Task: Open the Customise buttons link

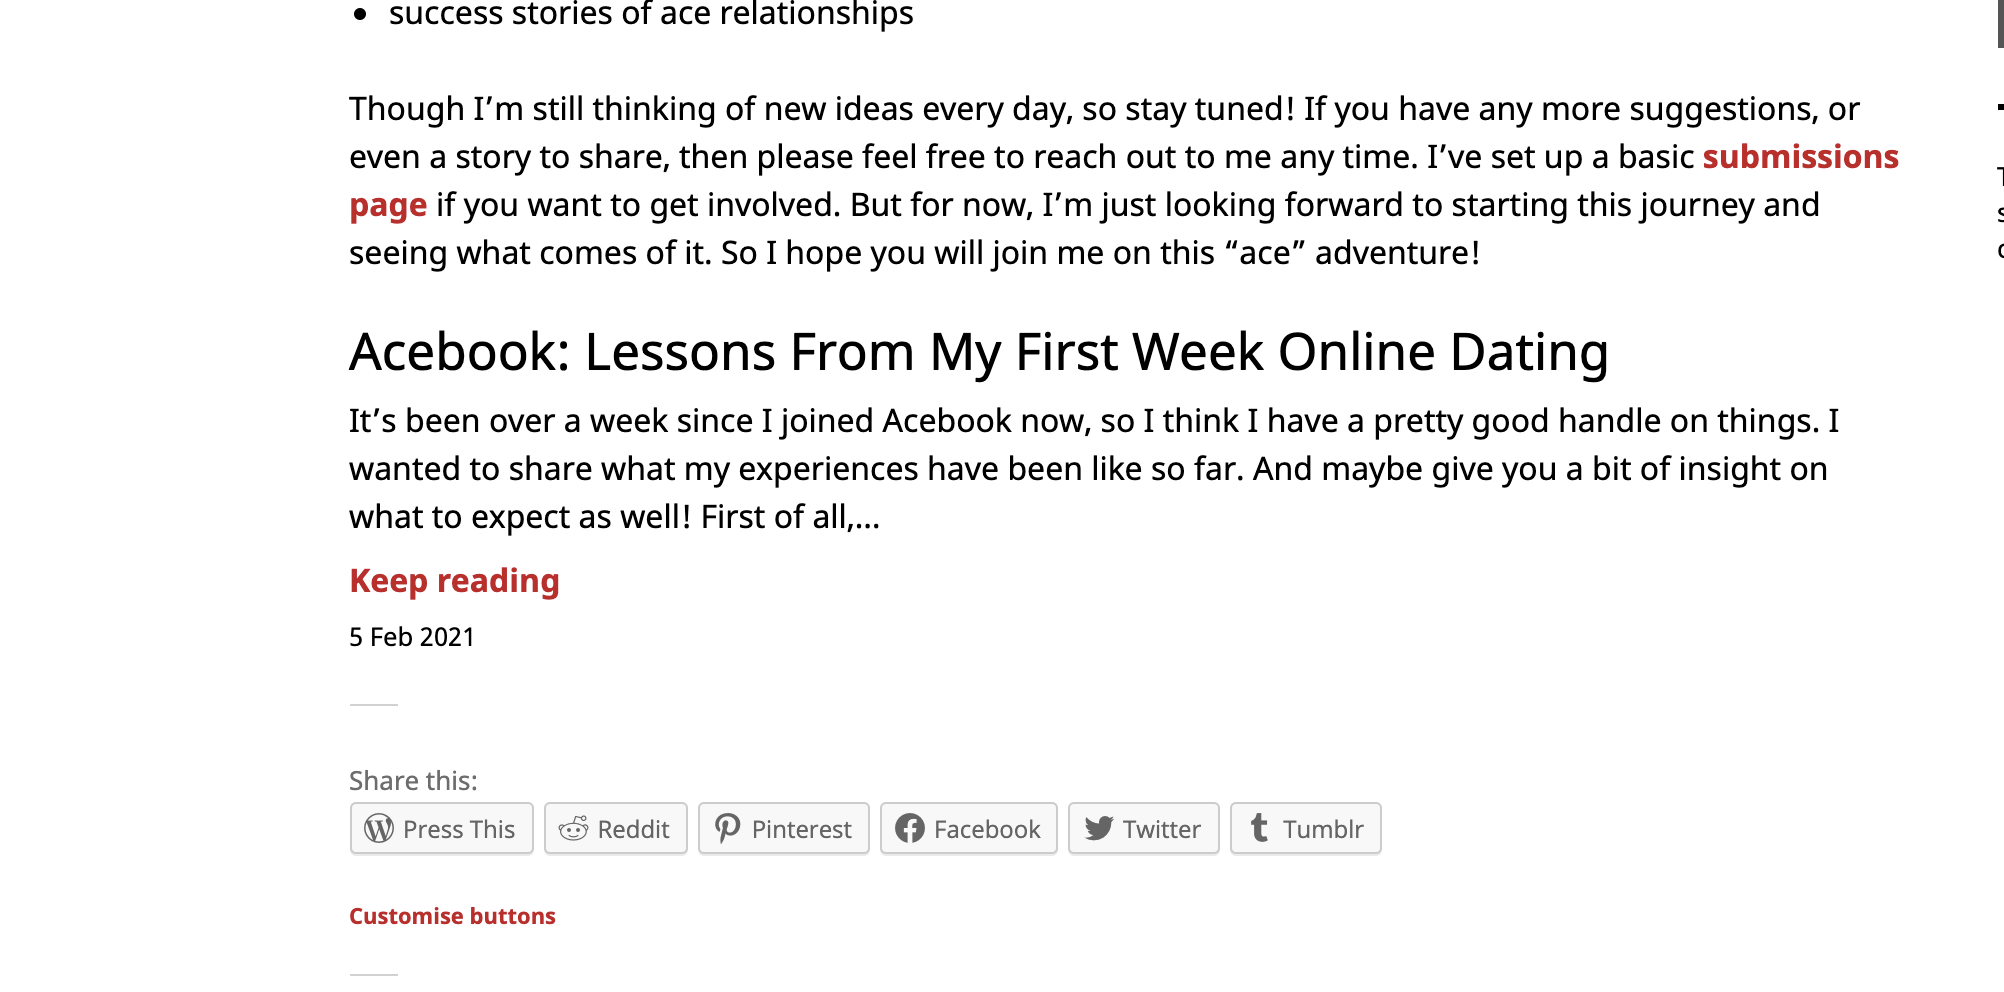Action: tap(452, 915)
